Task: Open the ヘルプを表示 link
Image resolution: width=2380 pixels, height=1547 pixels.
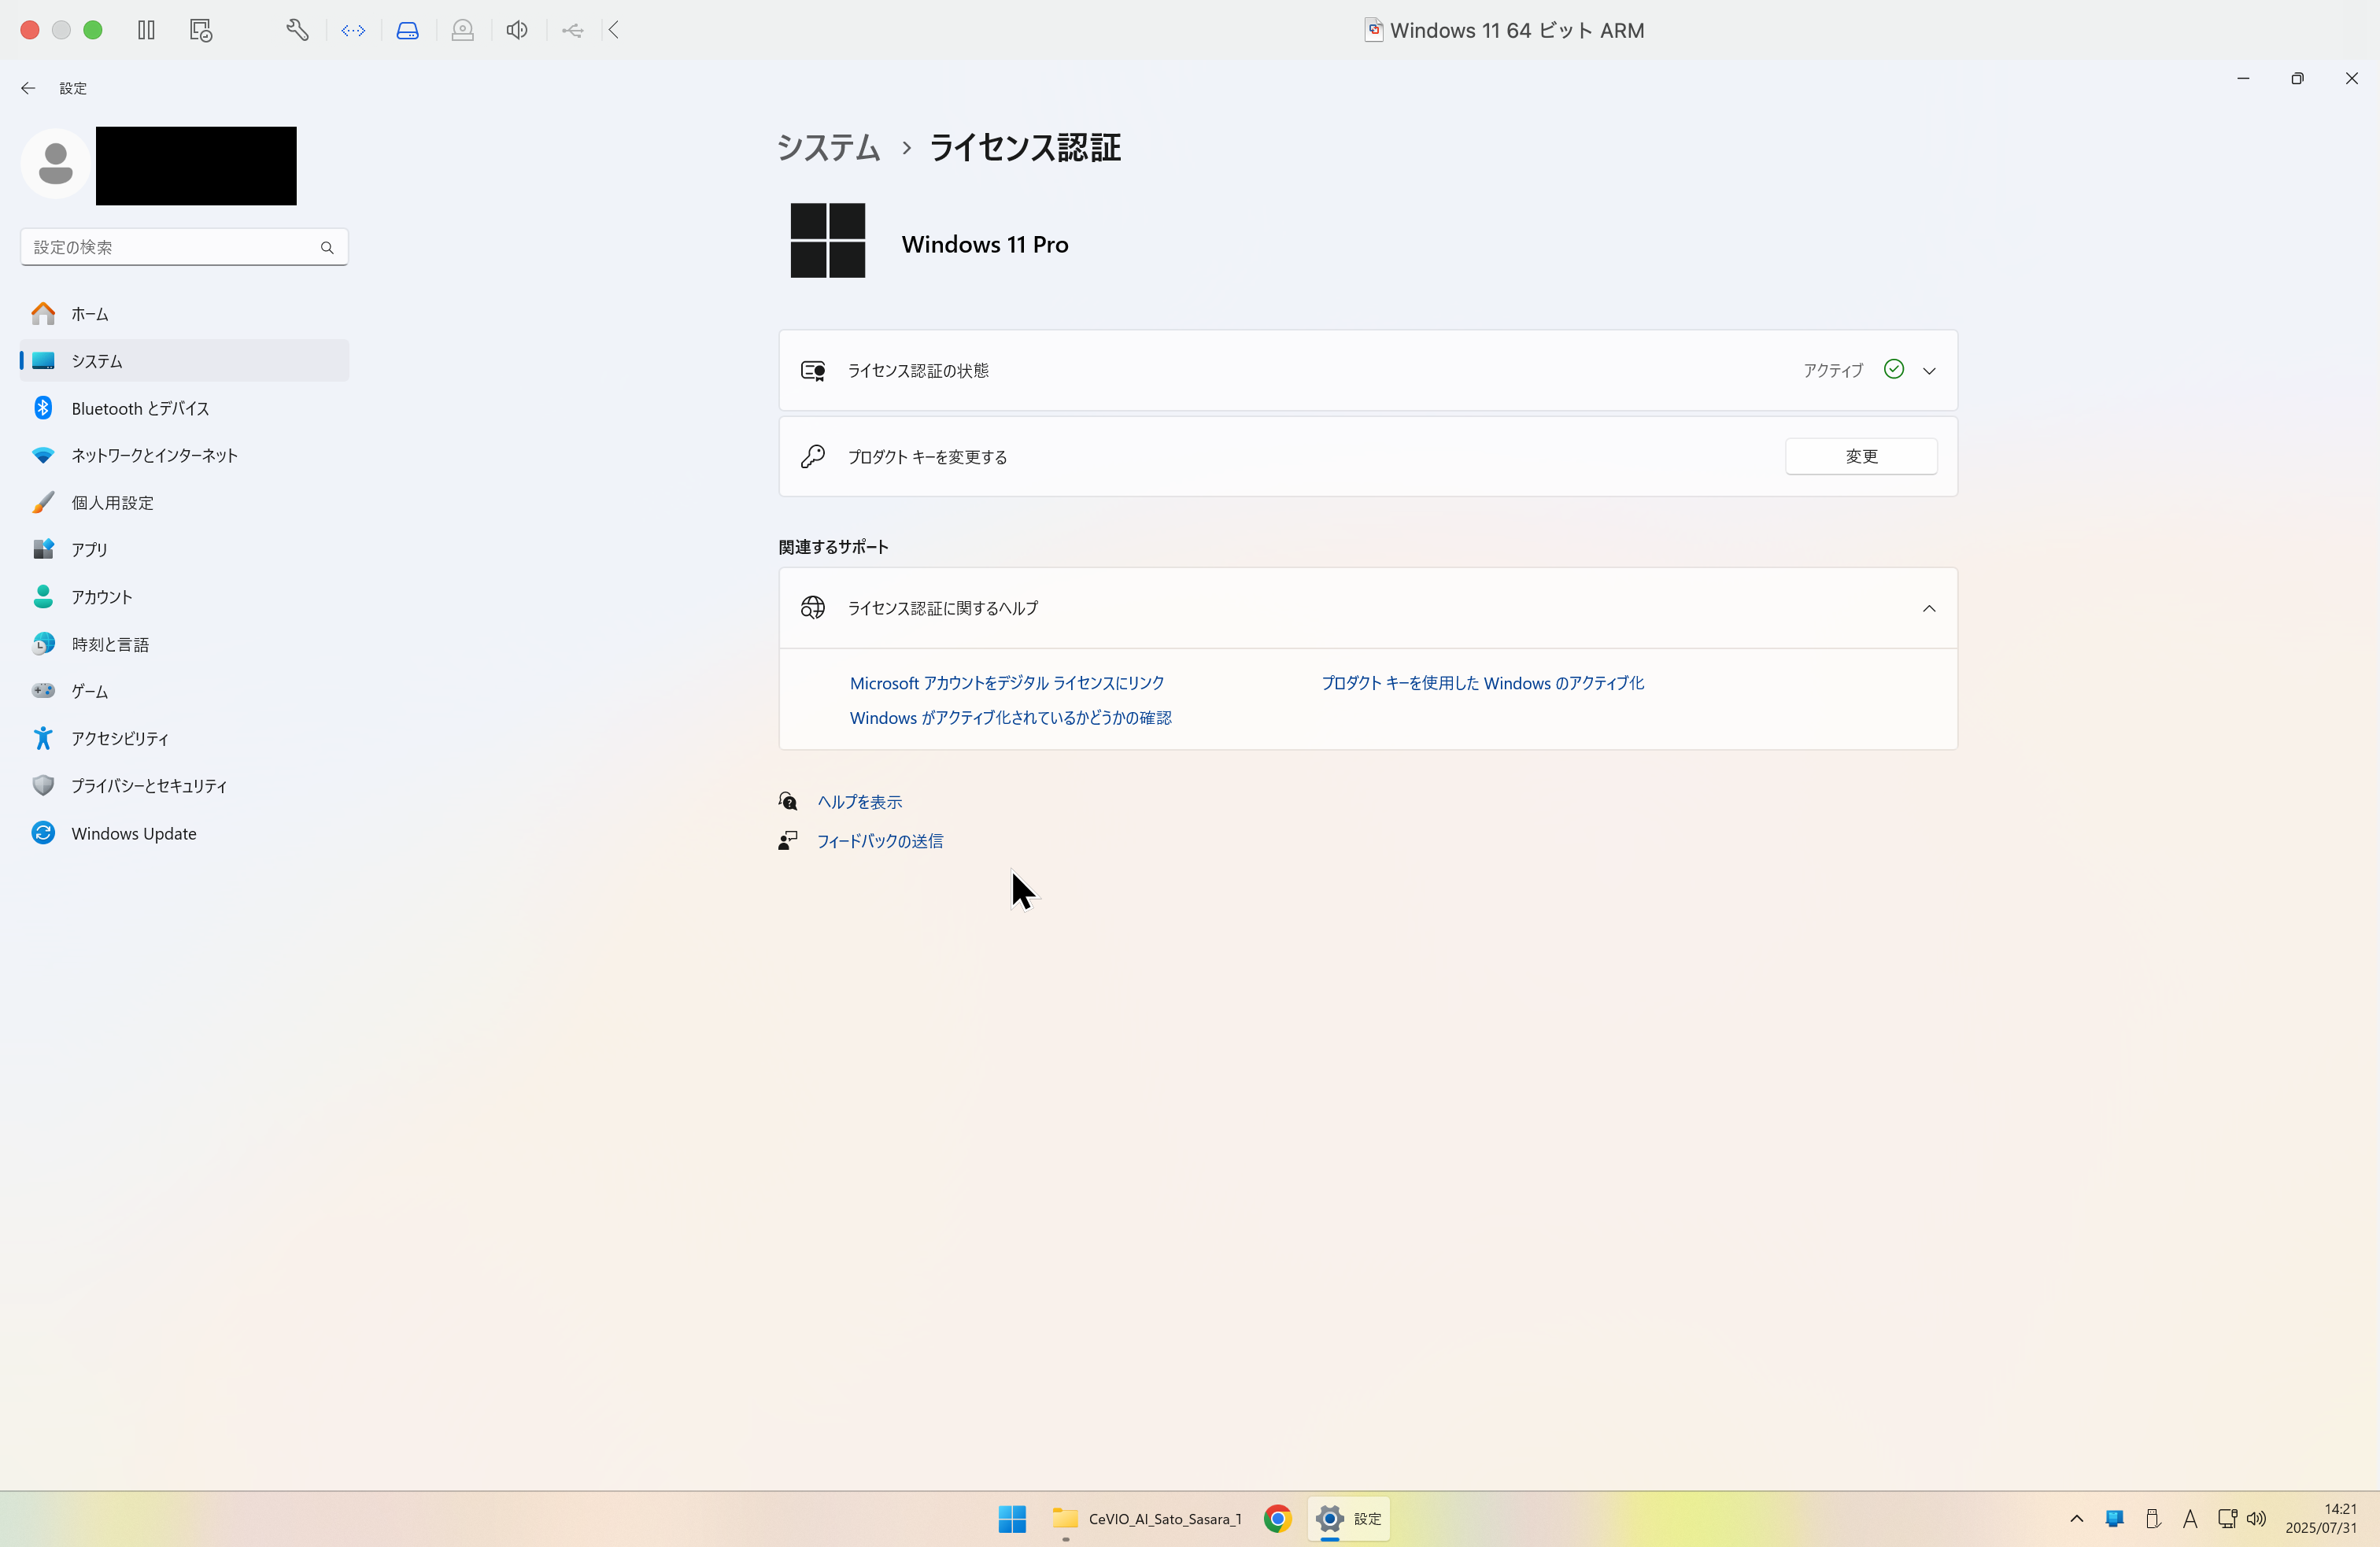Action: click(857, 800)
